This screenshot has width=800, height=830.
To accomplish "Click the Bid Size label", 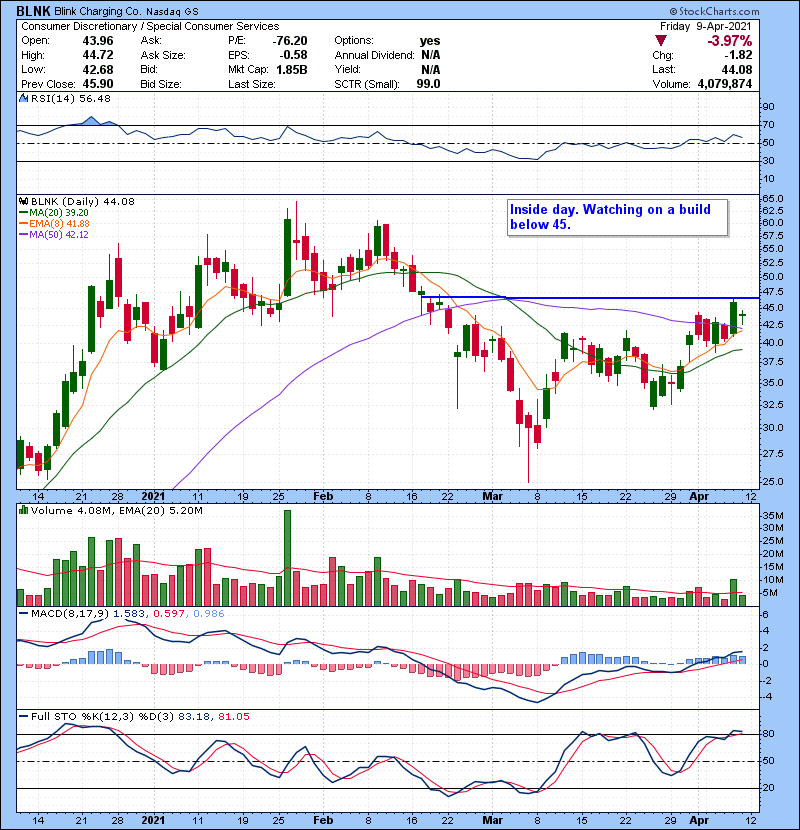I will (x=161, y=84).
